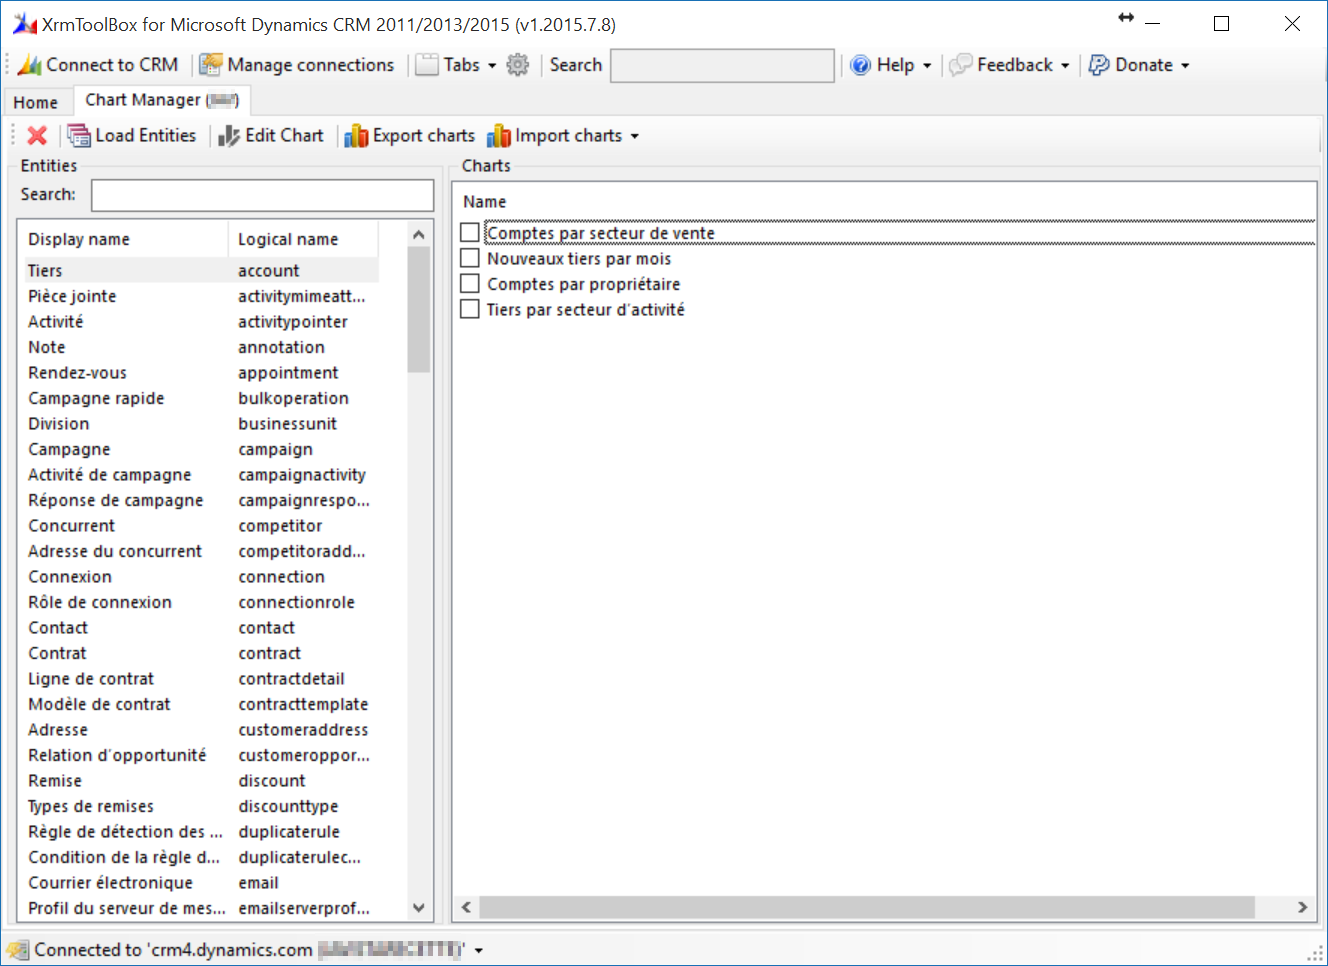Select the Activité entity row
Screen dimensions: 1328x966
click(x=201, y=322)
